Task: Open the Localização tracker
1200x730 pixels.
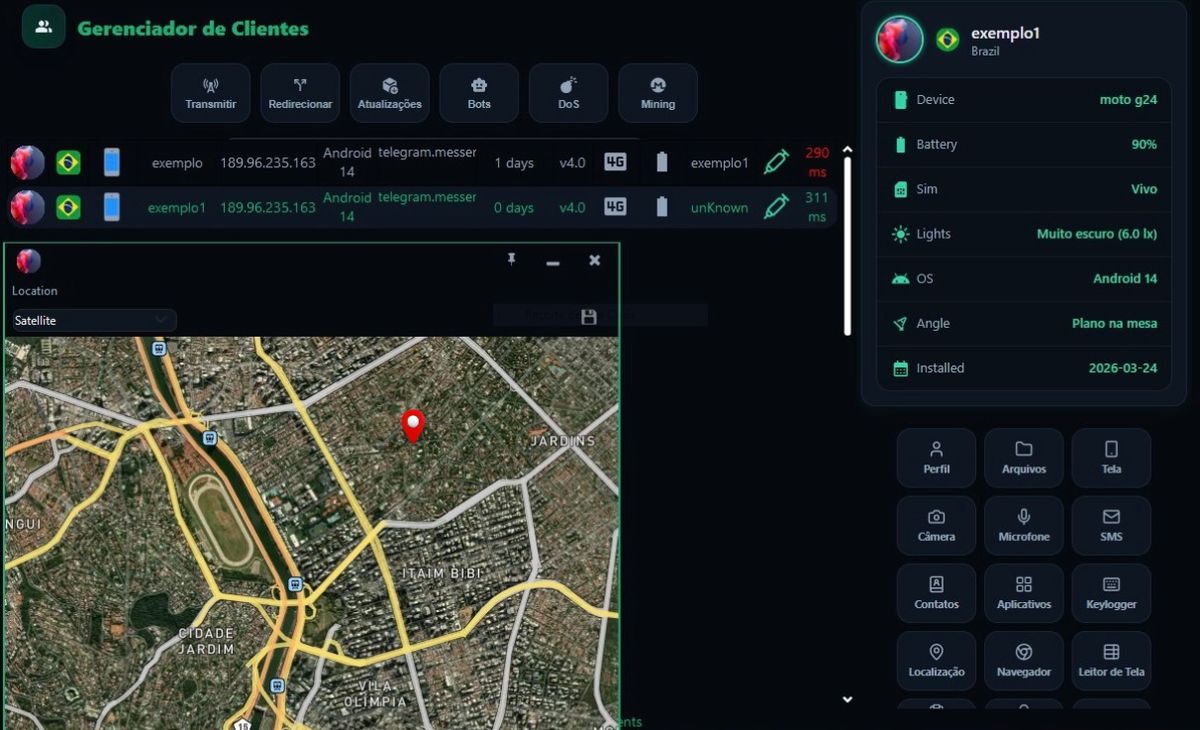Action: click(x=936, y=660)
